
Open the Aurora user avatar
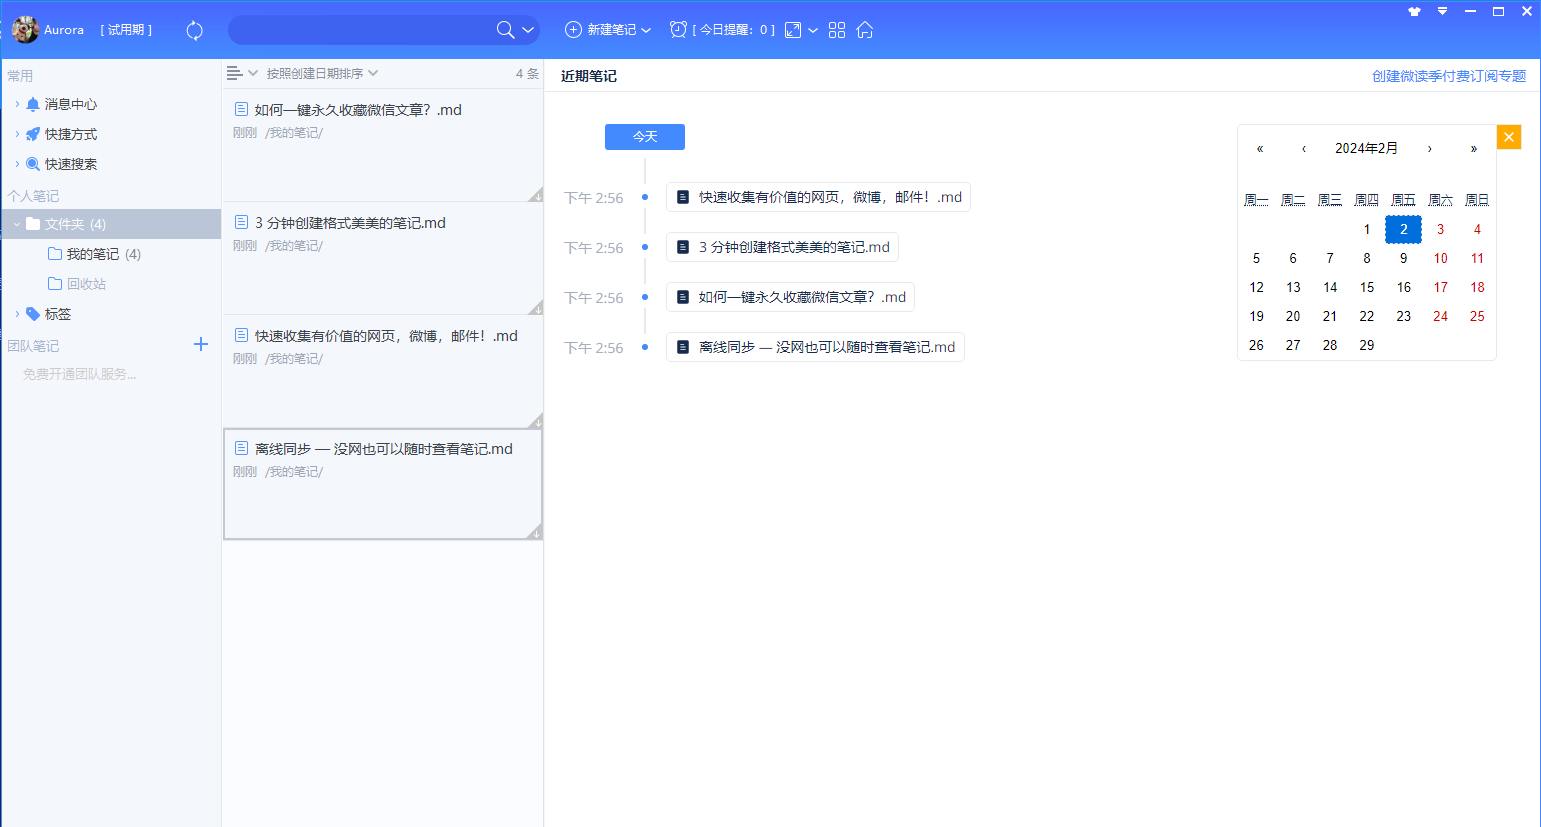(25, 29)
